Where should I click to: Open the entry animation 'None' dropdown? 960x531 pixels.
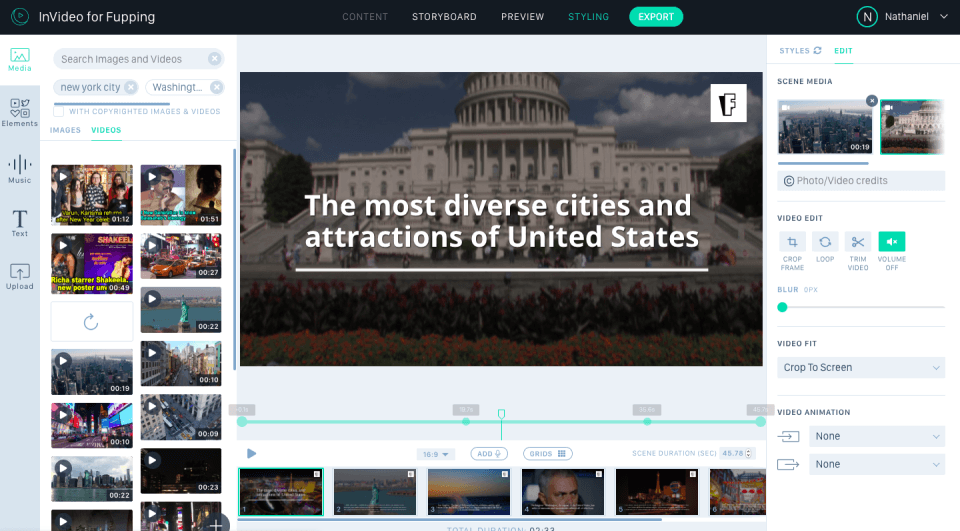[877, 436]
